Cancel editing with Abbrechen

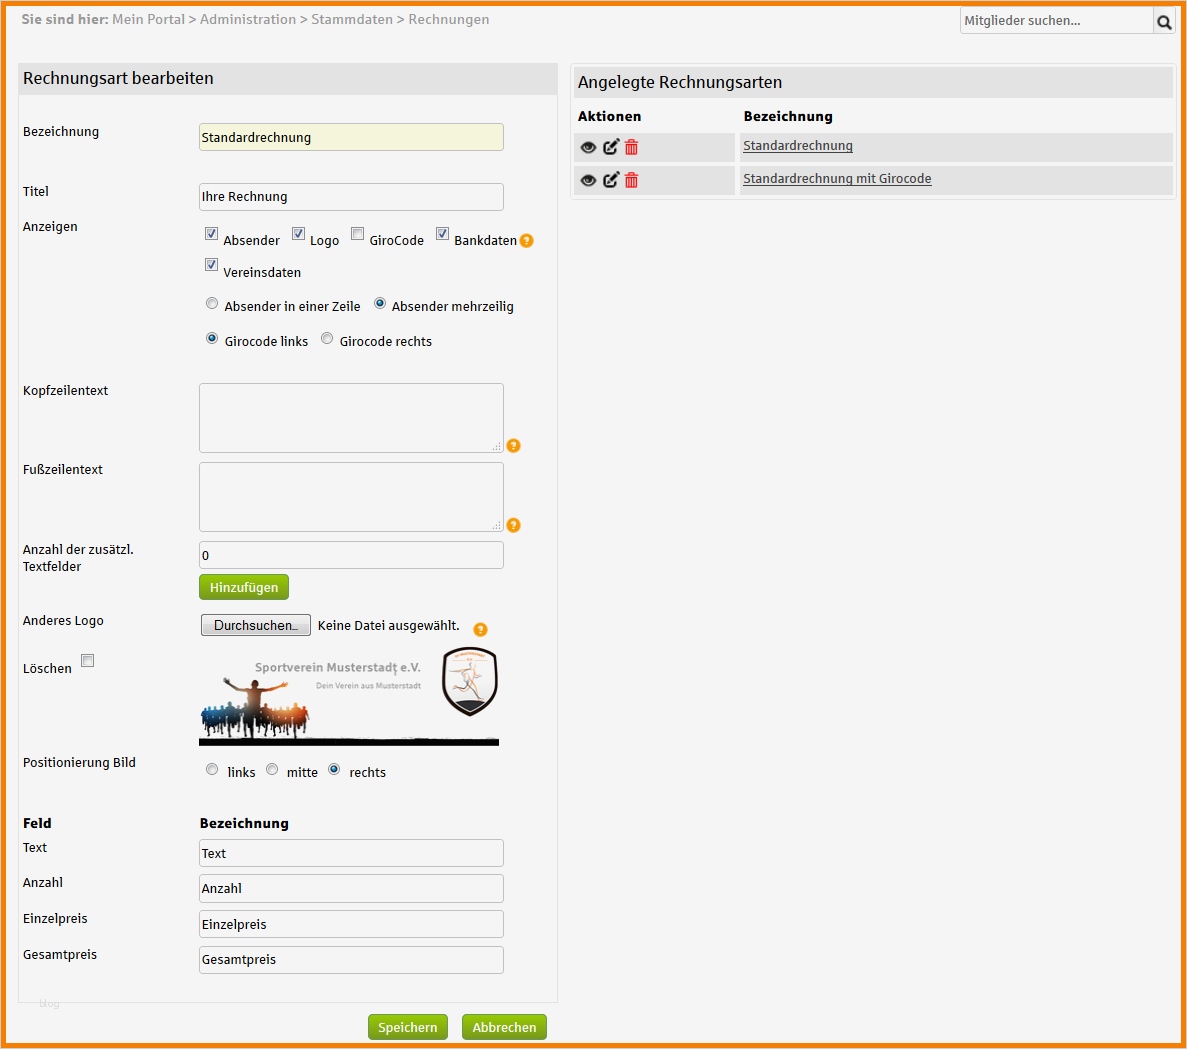(504, 1027)
